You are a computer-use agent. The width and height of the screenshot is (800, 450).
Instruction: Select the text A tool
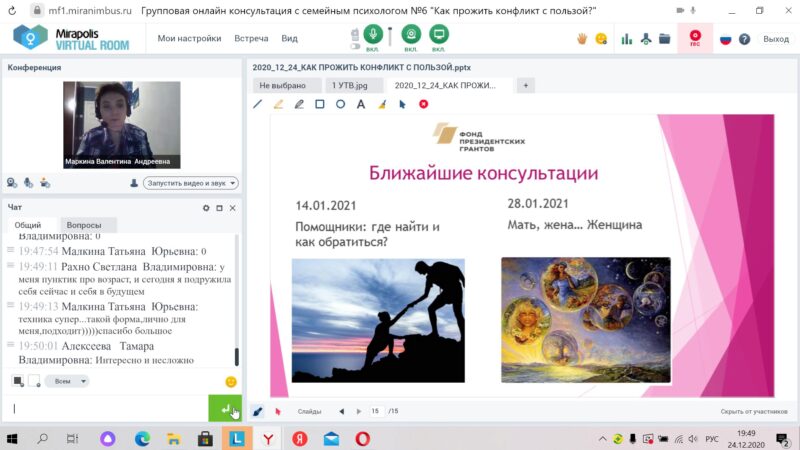[x=361, y=104]
